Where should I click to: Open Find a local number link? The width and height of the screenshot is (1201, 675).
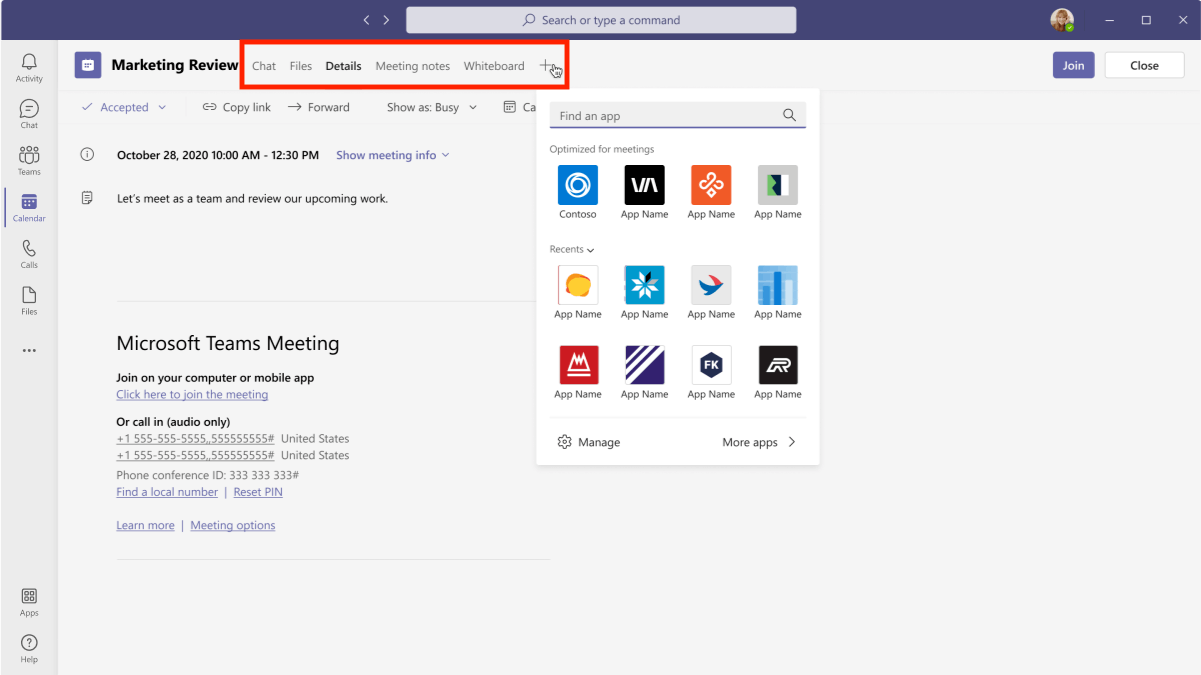pos(167,492)
